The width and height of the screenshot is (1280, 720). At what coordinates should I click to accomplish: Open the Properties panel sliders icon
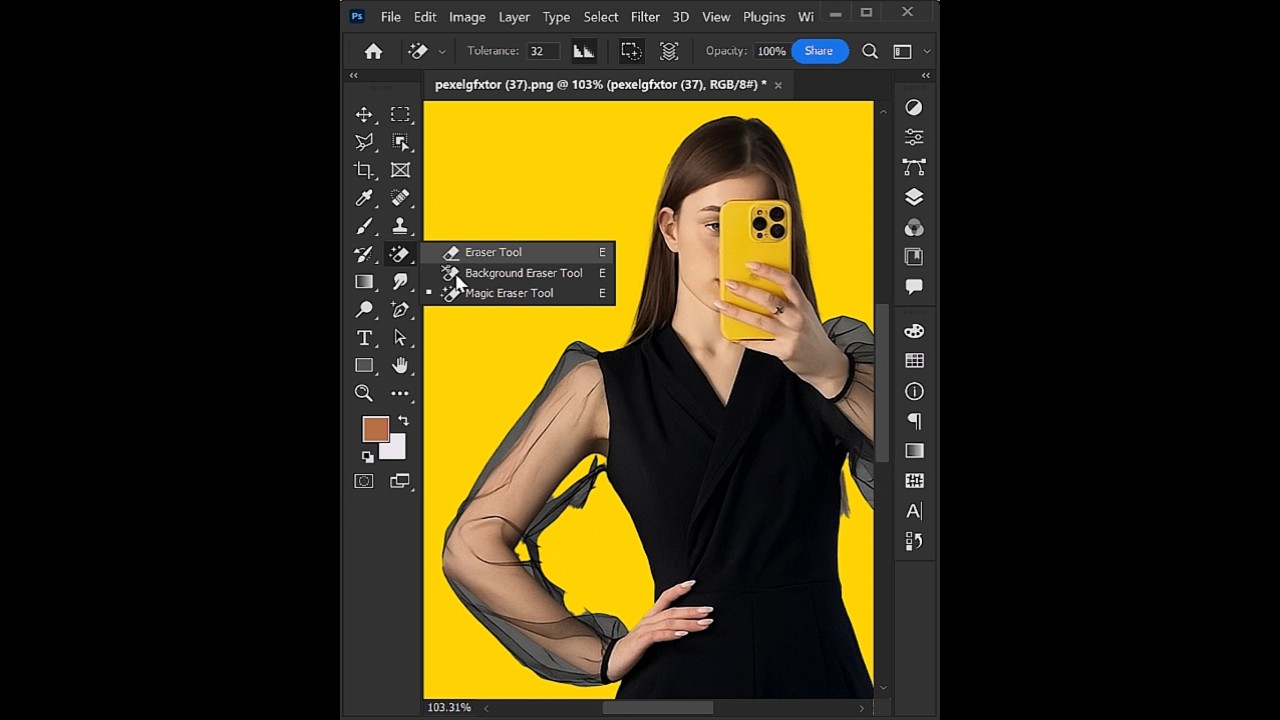click(x=914, y=137)
